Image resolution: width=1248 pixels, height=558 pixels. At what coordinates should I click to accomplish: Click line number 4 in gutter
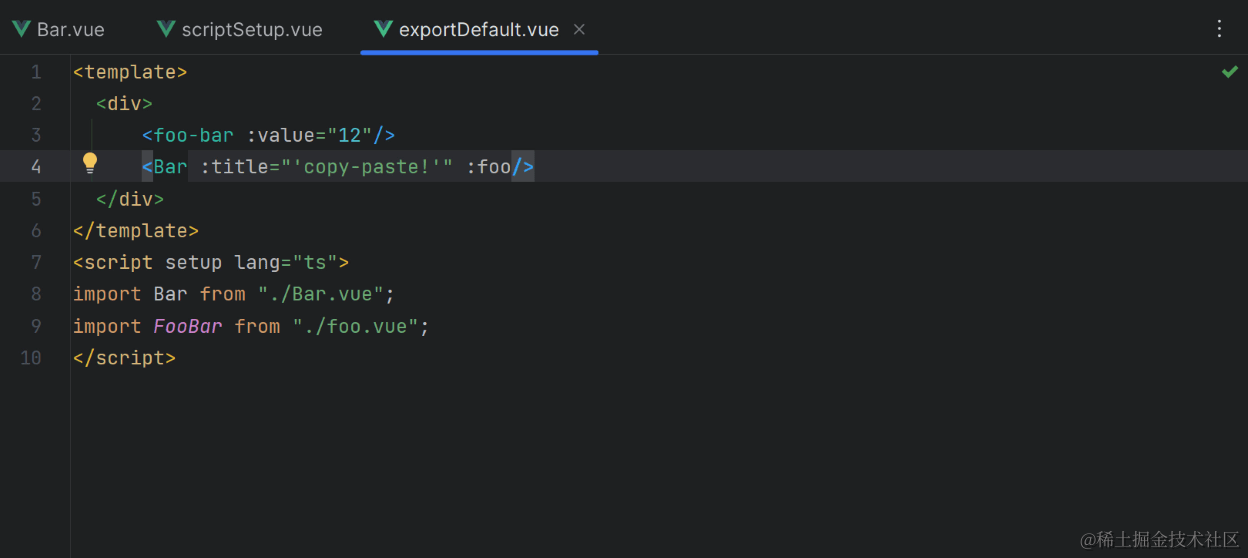tap(36, 167)
